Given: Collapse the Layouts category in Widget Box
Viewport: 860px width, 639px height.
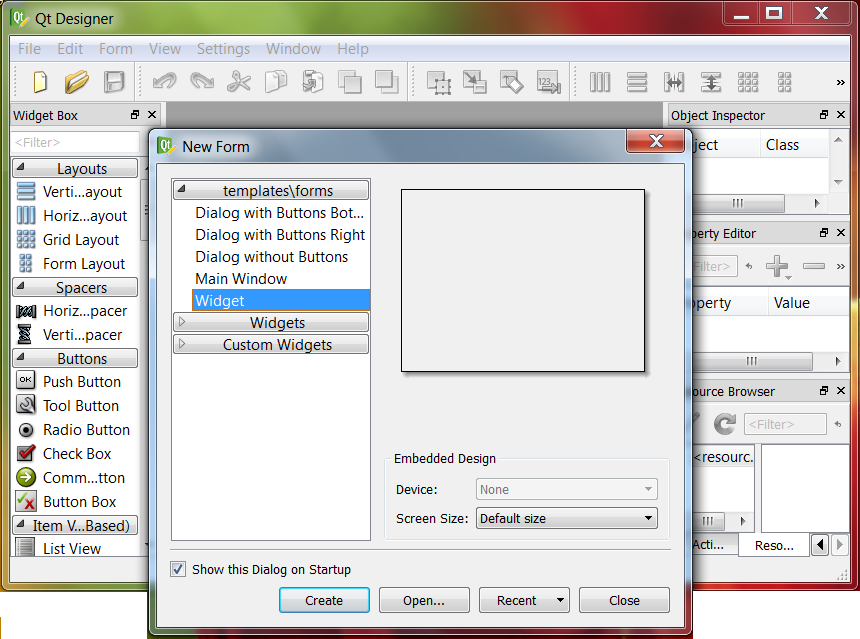Looking at the screenshot, I should pos(21,167).
